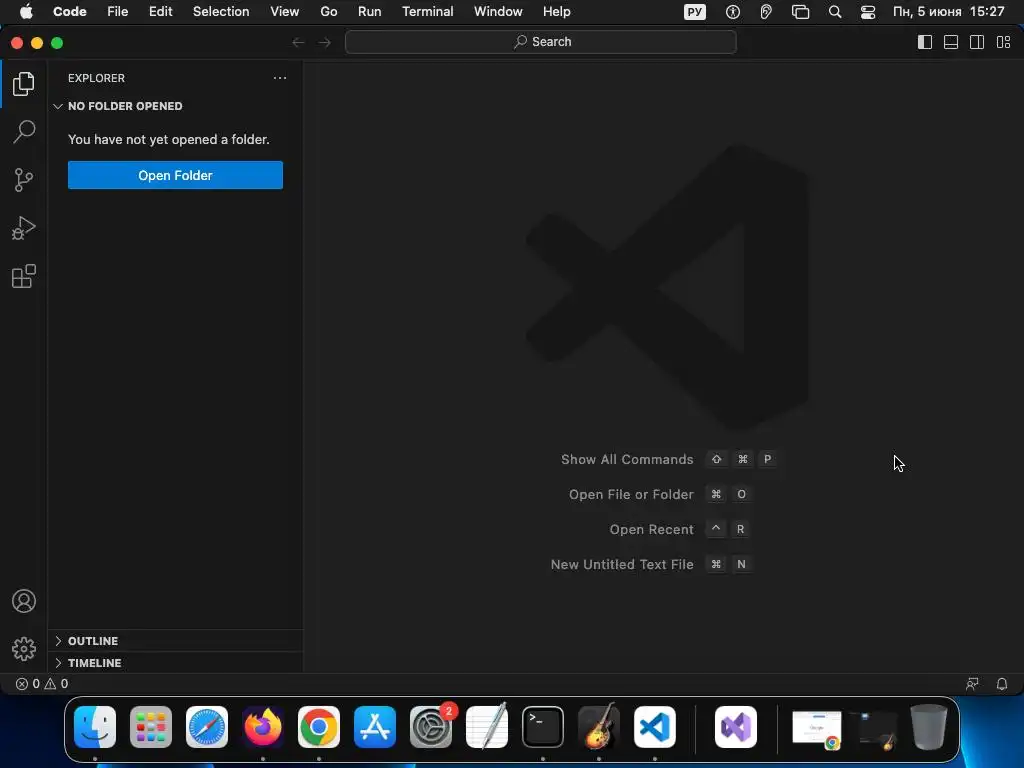Expand the Timeline section
The width and height of the screenshot is (1024, 768).
(x=175, y=663)
